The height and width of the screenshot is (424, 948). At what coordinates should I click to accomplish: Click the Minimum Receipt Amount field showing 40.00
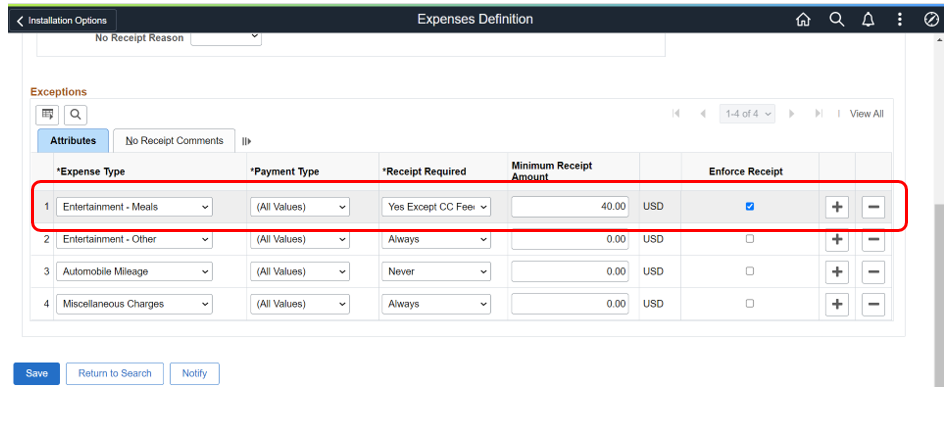coord(571,207)
